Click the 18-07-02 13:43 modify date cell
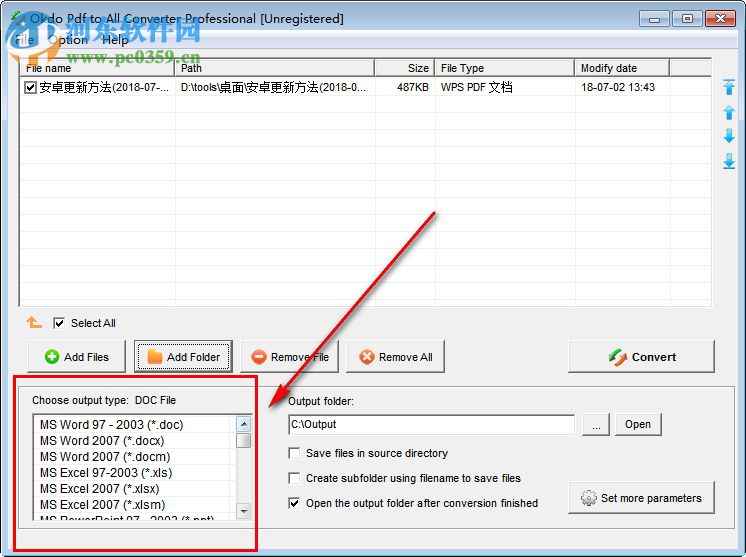Screen dimensions: 746x557 618,88
